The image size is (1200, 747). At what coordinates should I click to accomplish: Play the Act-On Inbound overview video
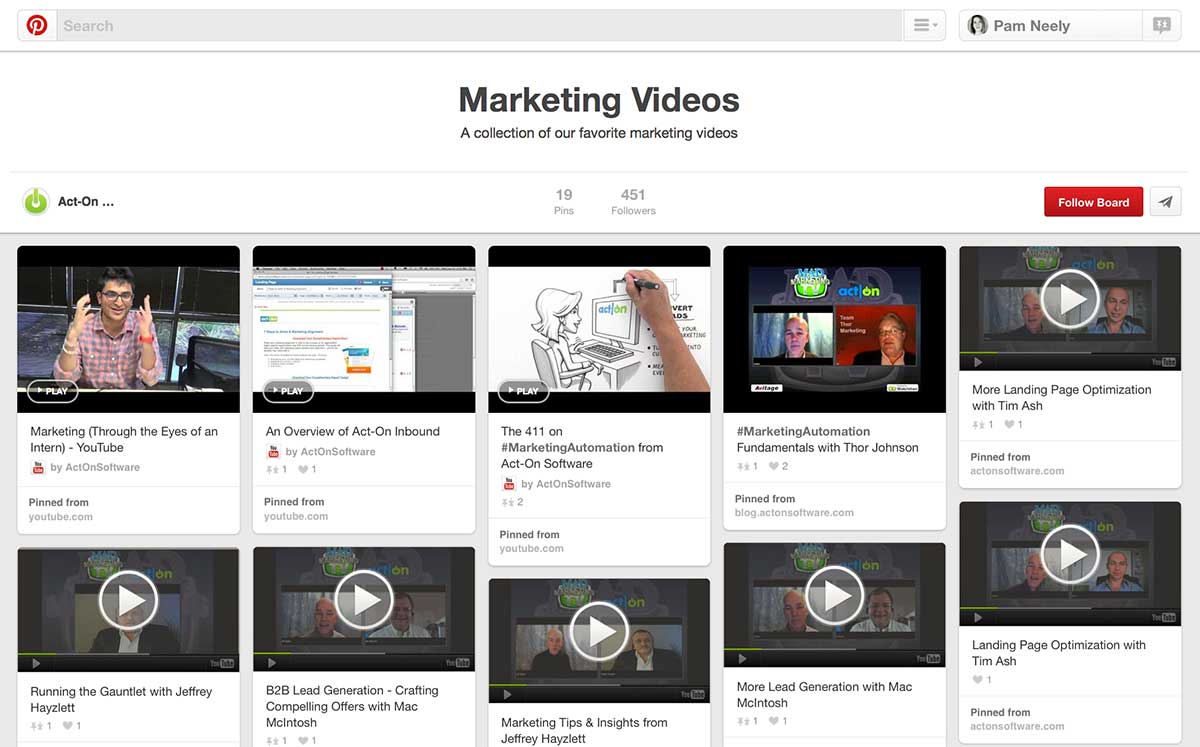coord(288,391)
